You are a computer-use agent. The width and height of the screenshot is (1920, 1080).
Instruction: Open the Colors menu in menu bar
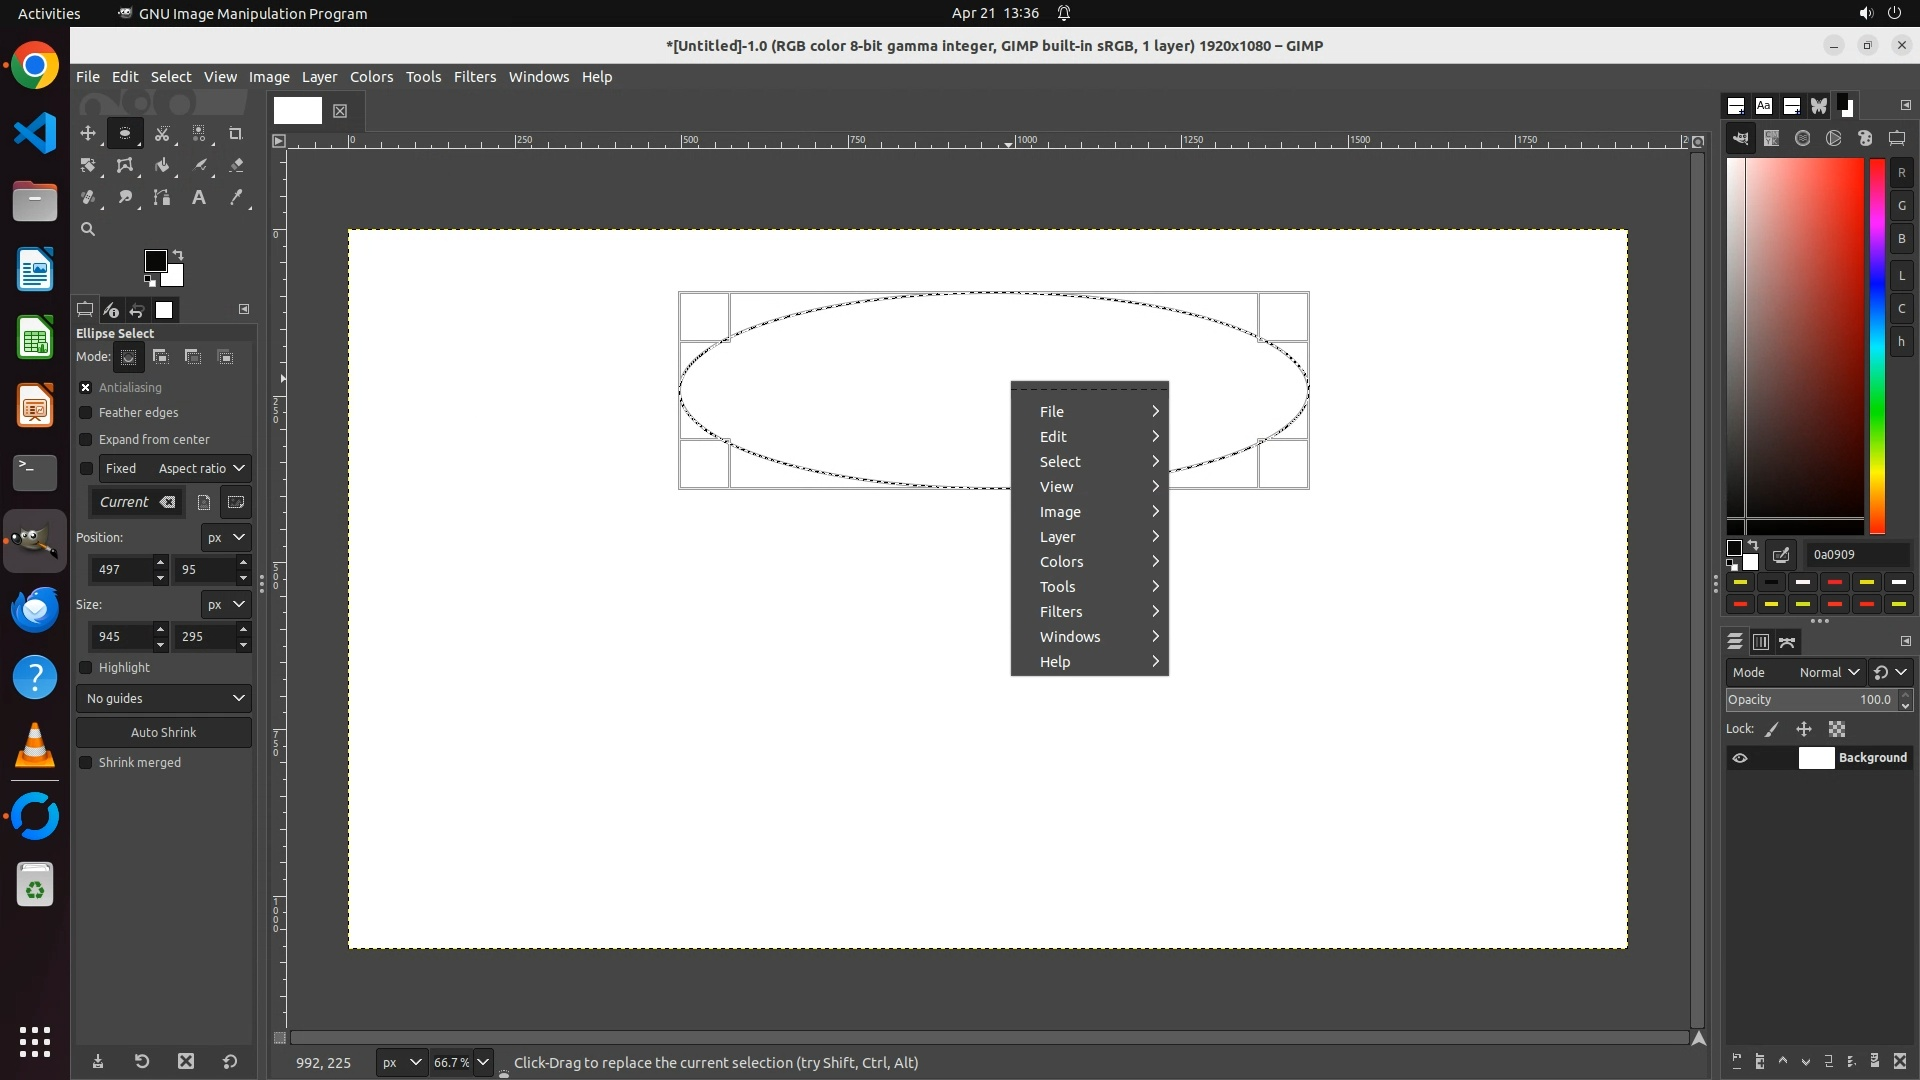[371, 77]
